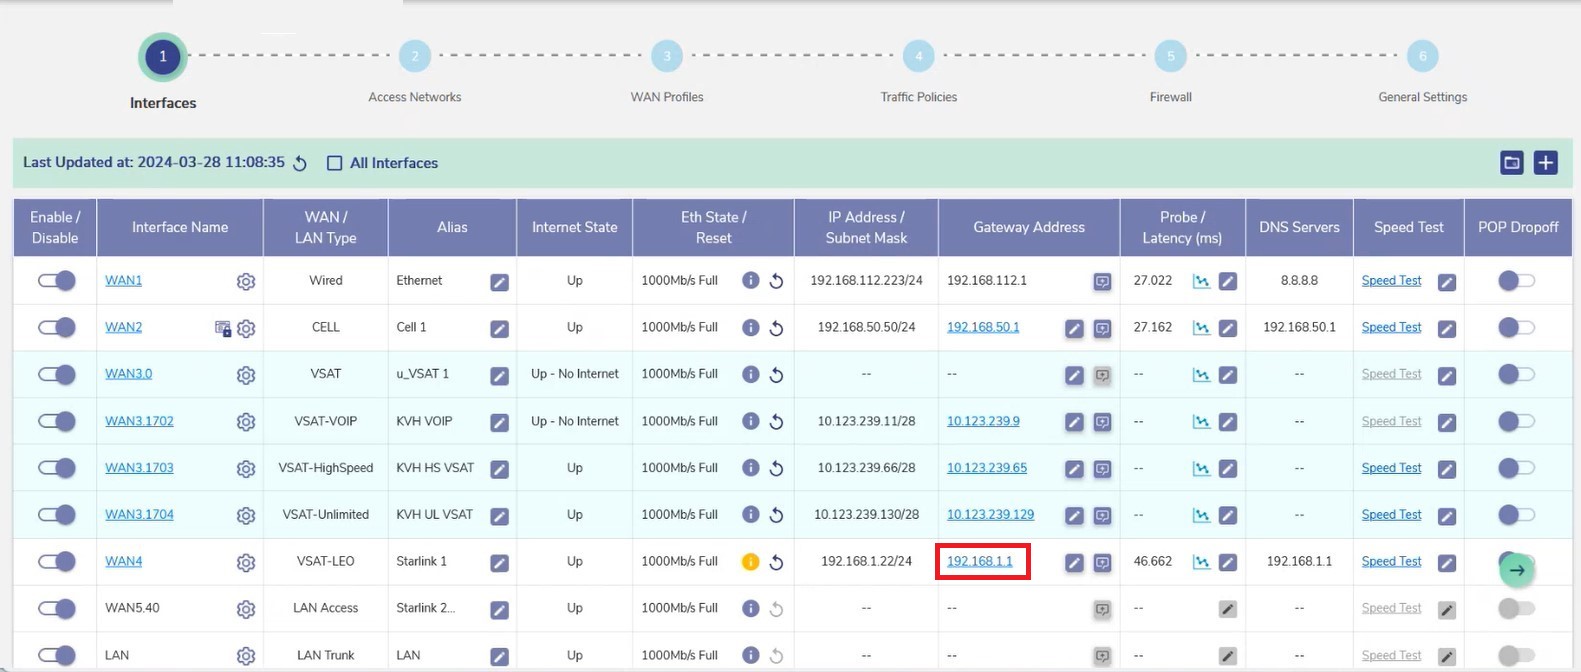
Task: Click the green next arrow button
Action: [1517, 570]
